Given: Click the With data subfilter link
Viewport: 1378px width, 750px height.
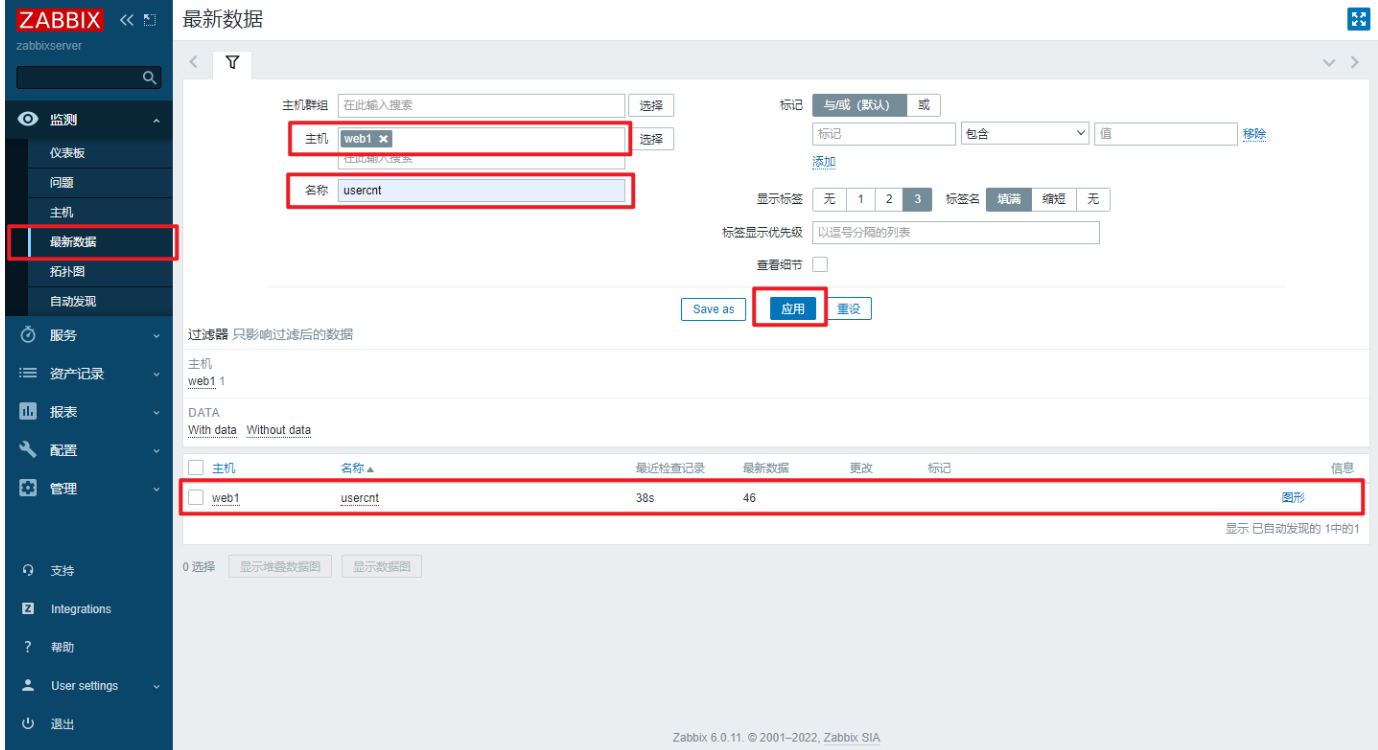Looking at the screenshot, I should point(212,430).
